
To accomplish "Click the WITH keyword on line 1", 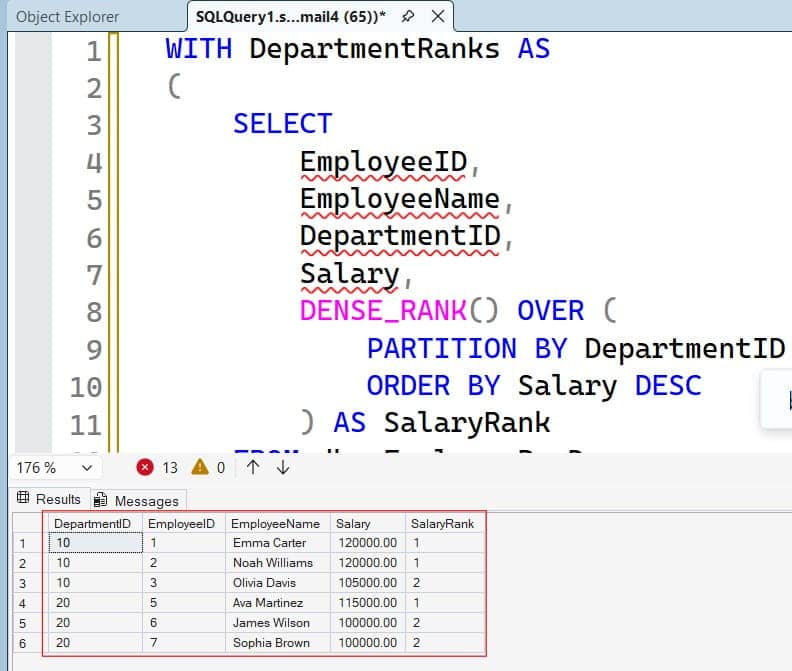I will tap(199, 49).
